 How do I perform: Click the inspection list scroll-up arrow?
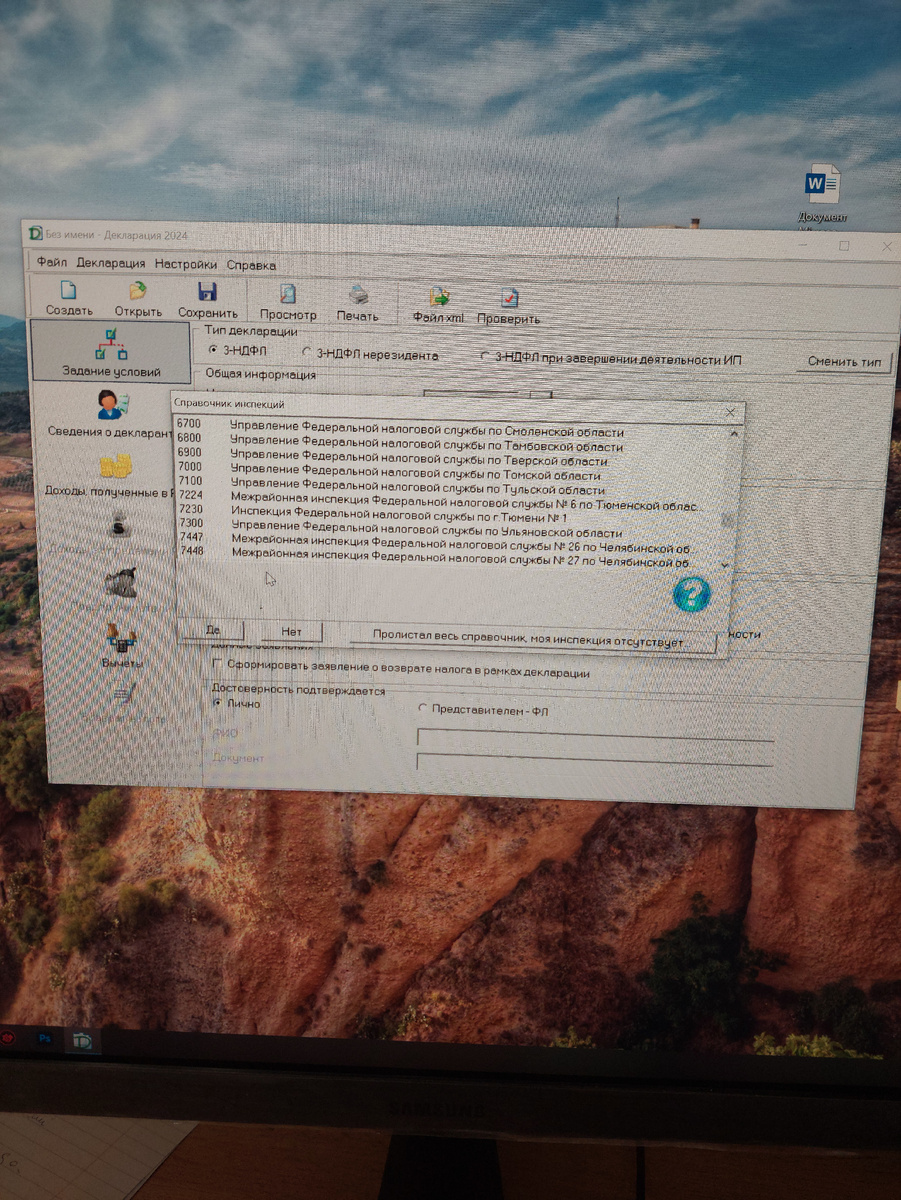click(x=735, y=434)
